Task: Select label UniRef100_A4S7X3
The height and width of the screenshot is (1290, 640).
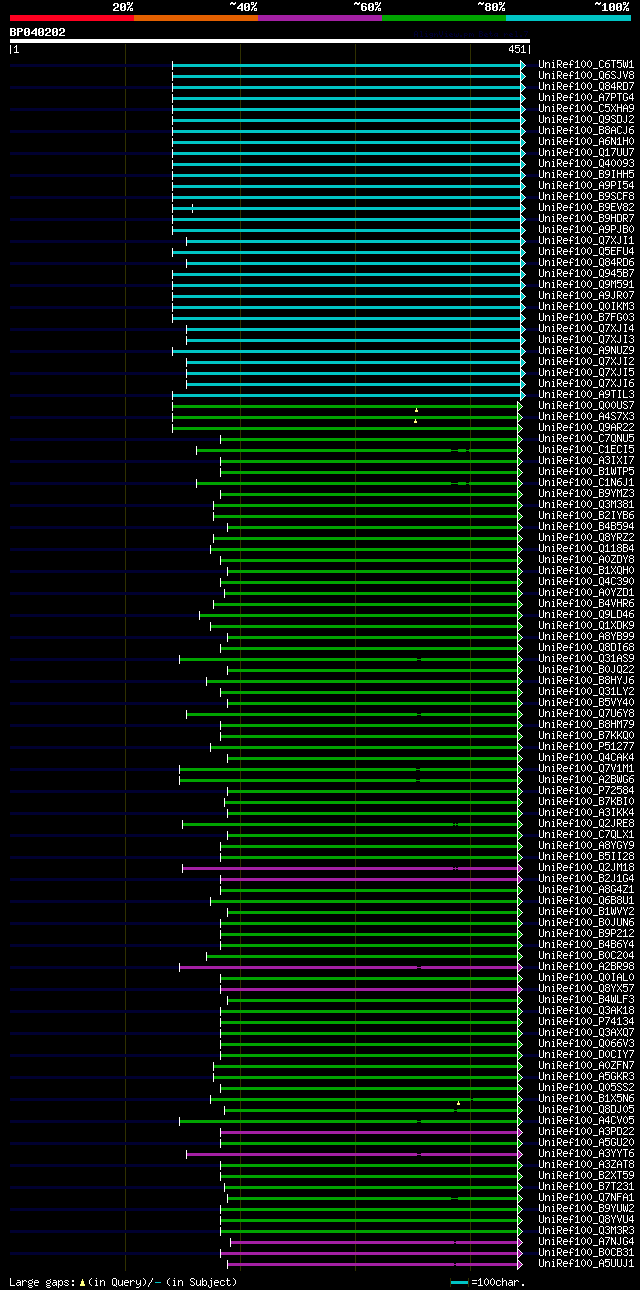Action: pyautogui.click(x=586, y=416)
